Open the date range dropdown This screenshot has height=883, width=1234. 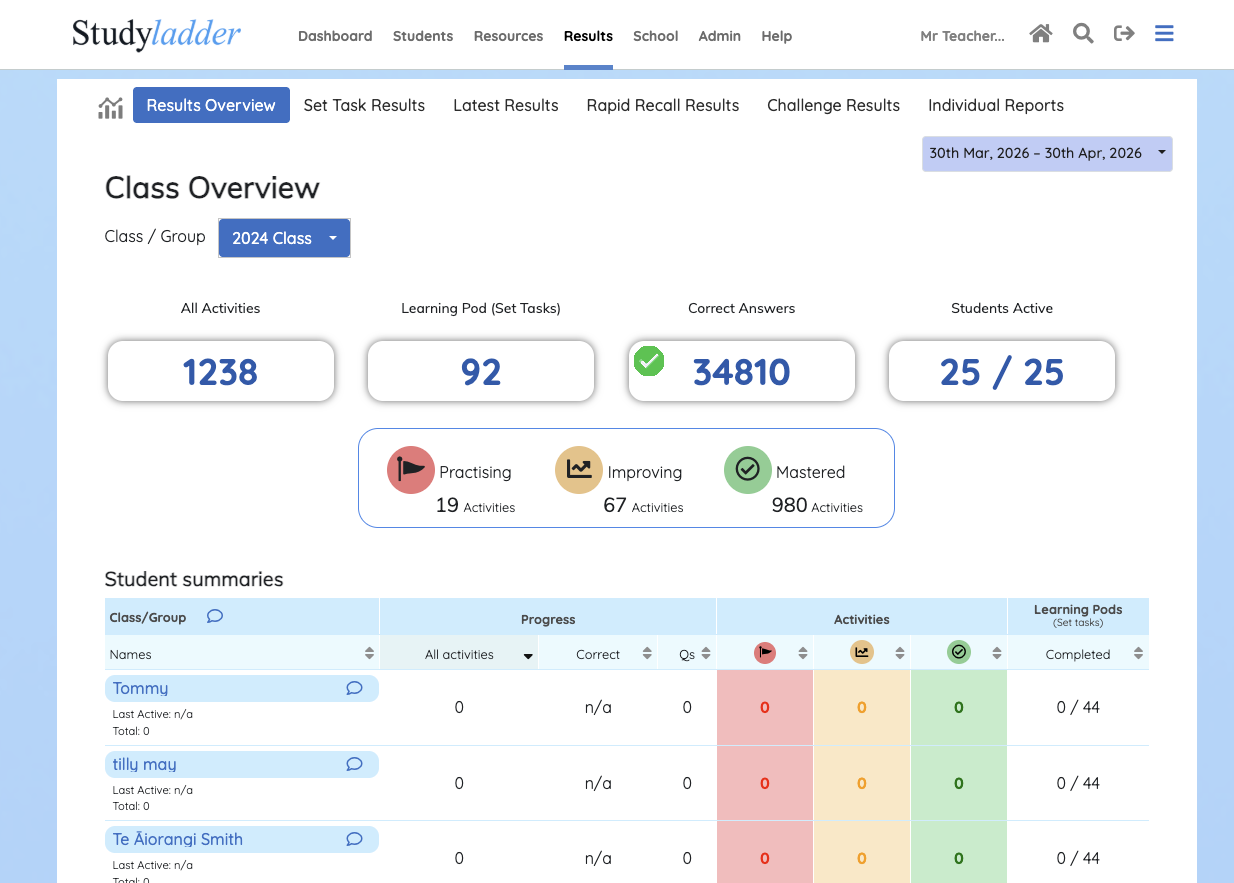pos(1047,154)
